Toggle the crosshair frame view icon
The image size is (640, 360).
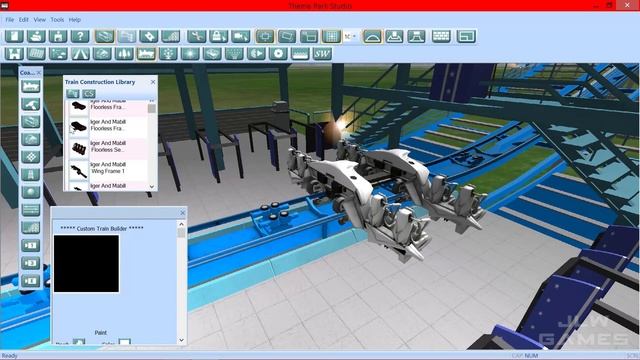[x=265, y=36]
